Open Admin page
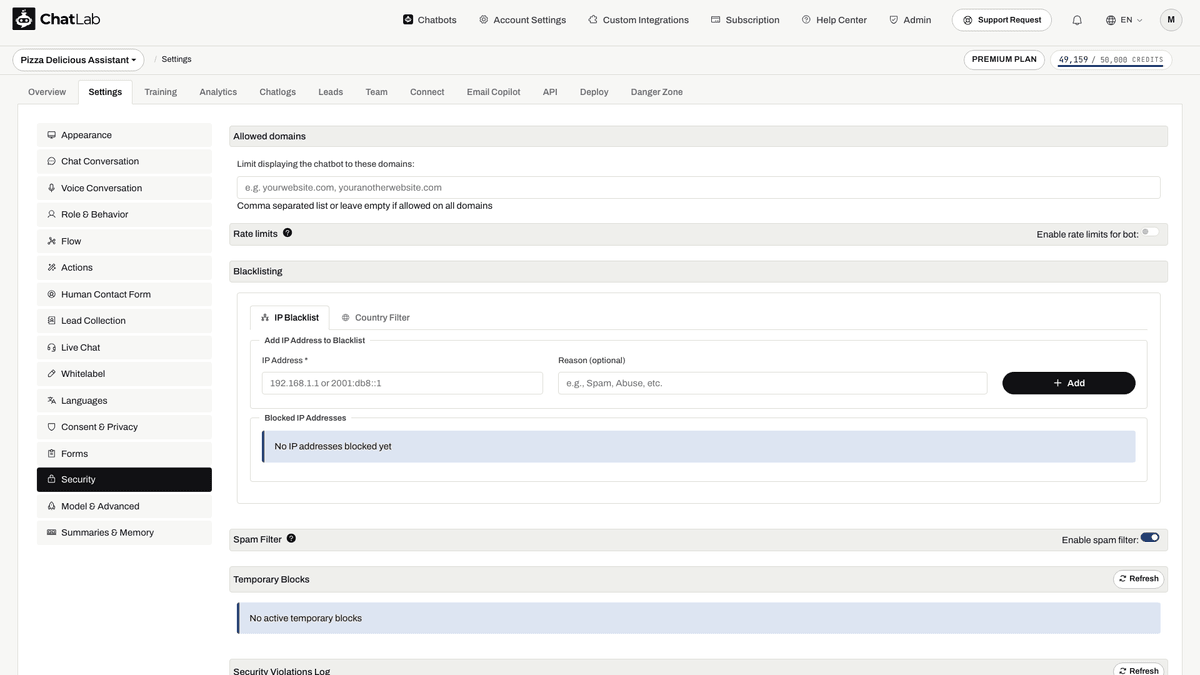Image resolution: width=1200 pixels, height=675 pixels. coord(910,20)
